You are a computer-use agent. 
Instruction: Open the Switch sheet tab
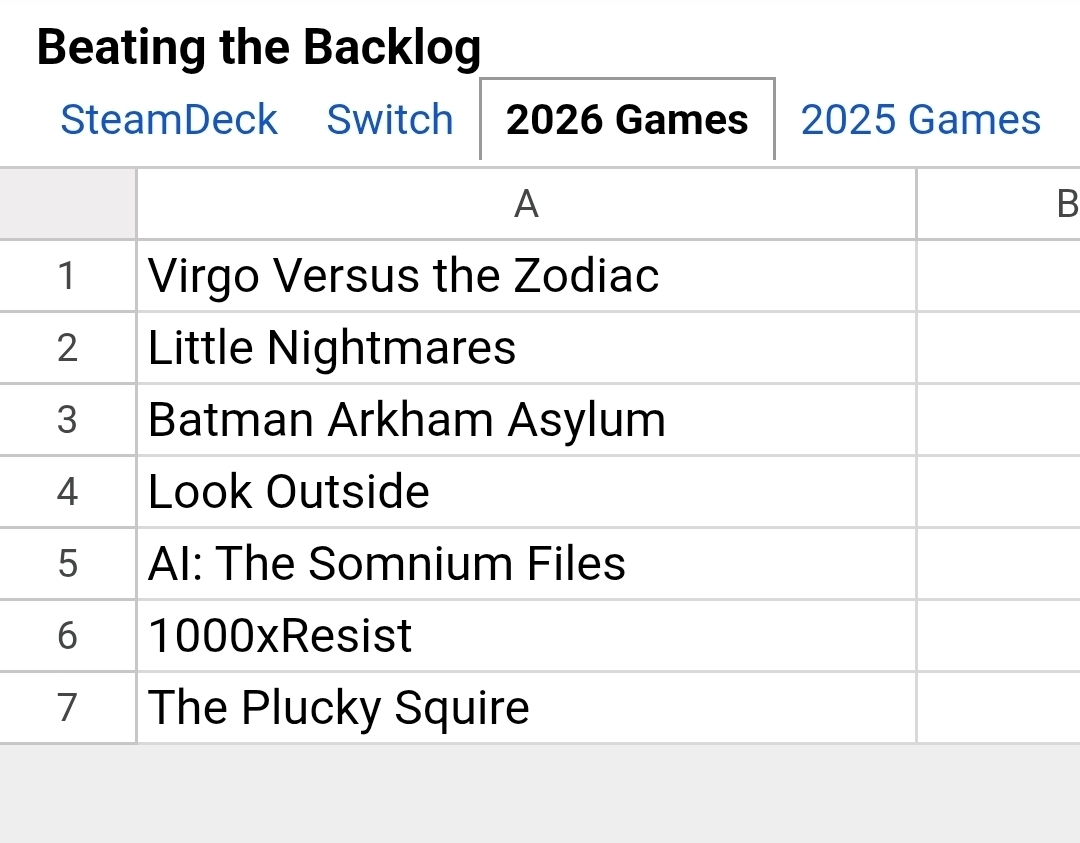(390, 120)
